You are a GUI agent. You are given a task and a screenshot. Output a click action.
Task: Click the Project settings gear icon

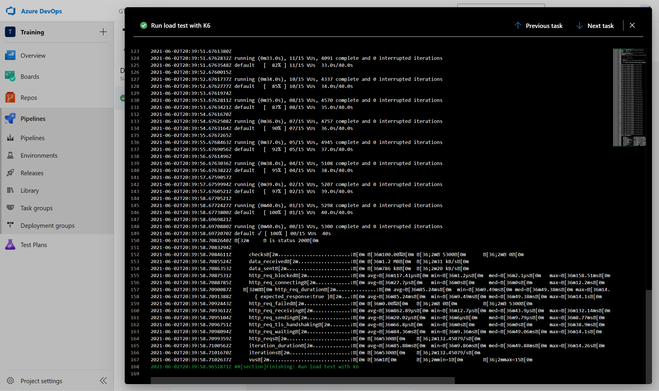pos(11,380)
